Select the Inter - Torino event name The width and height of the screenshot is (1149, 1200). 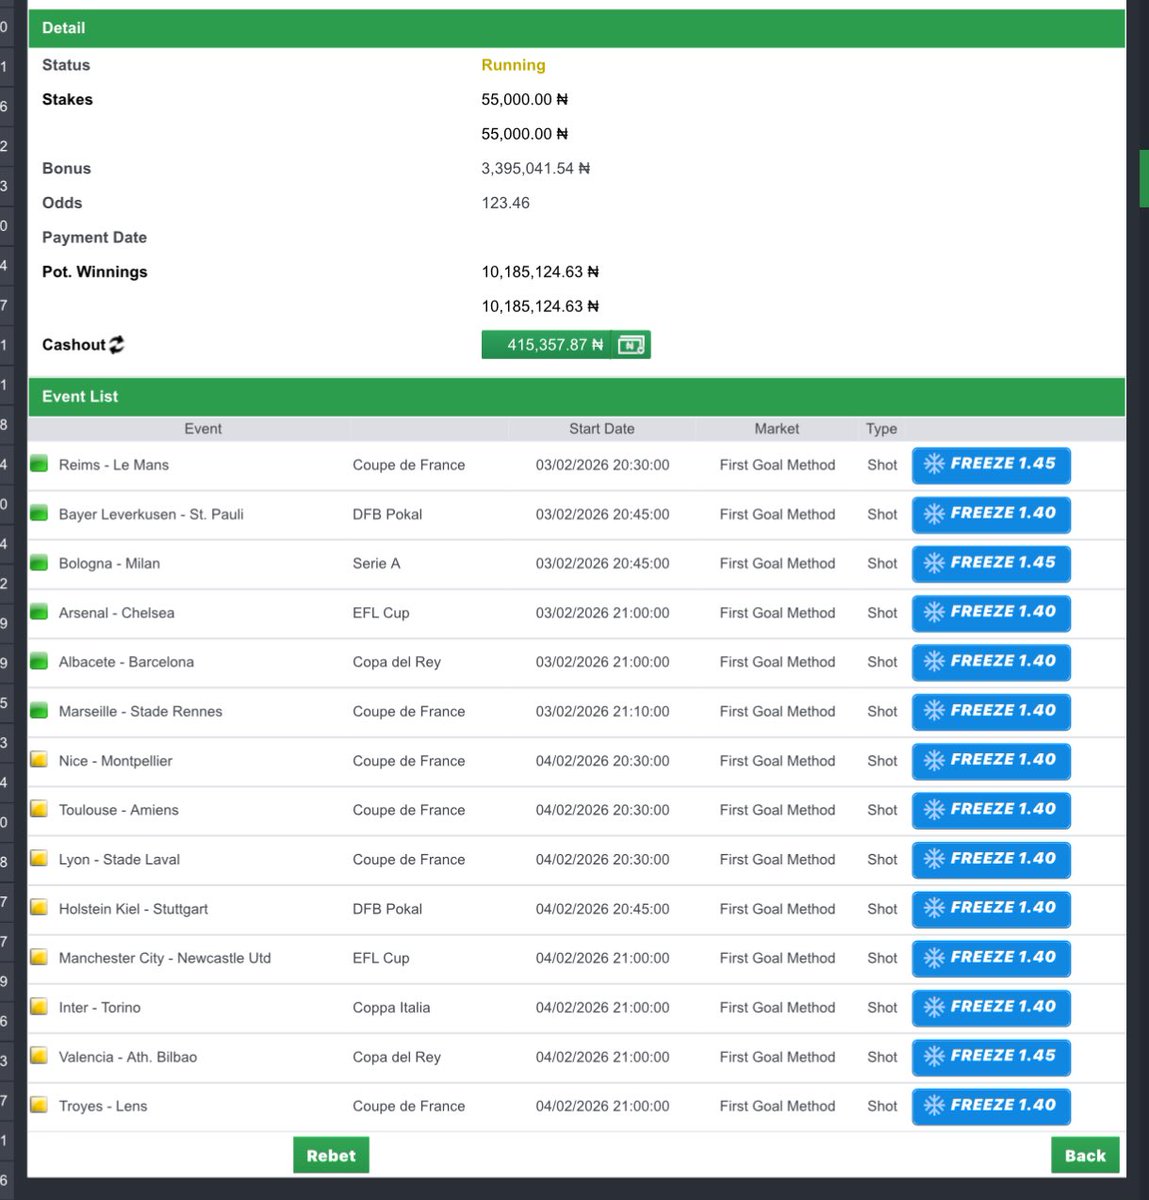[x=100, y=1008]
